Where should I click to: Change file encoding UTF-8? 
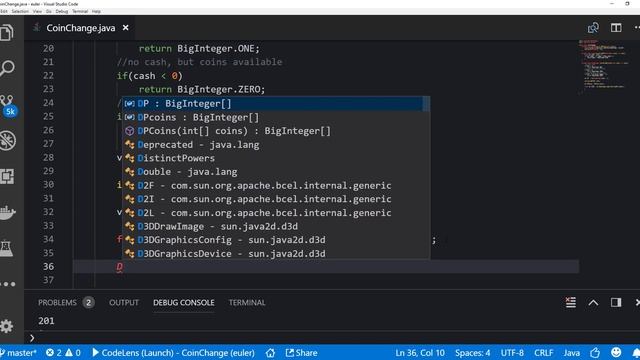tap(512, 353)
